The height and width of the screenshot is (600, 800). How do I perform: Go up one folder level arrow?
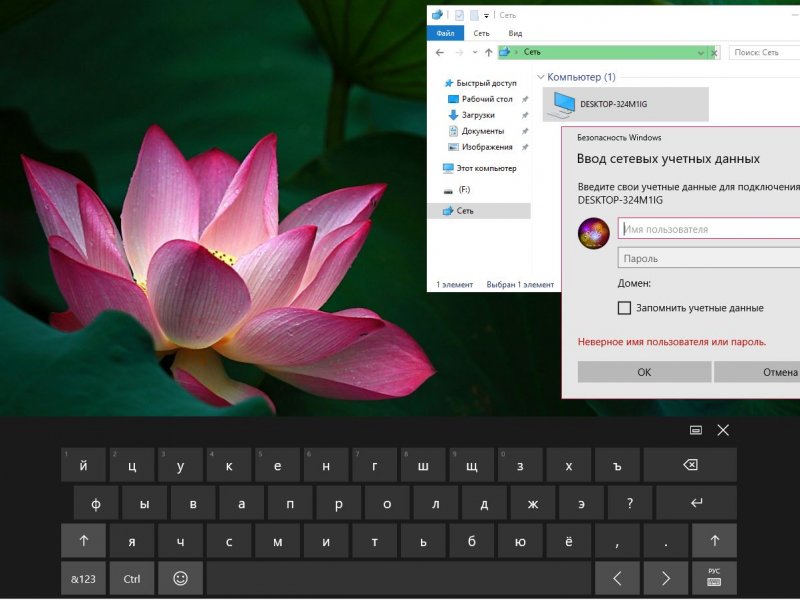point(488,53)
